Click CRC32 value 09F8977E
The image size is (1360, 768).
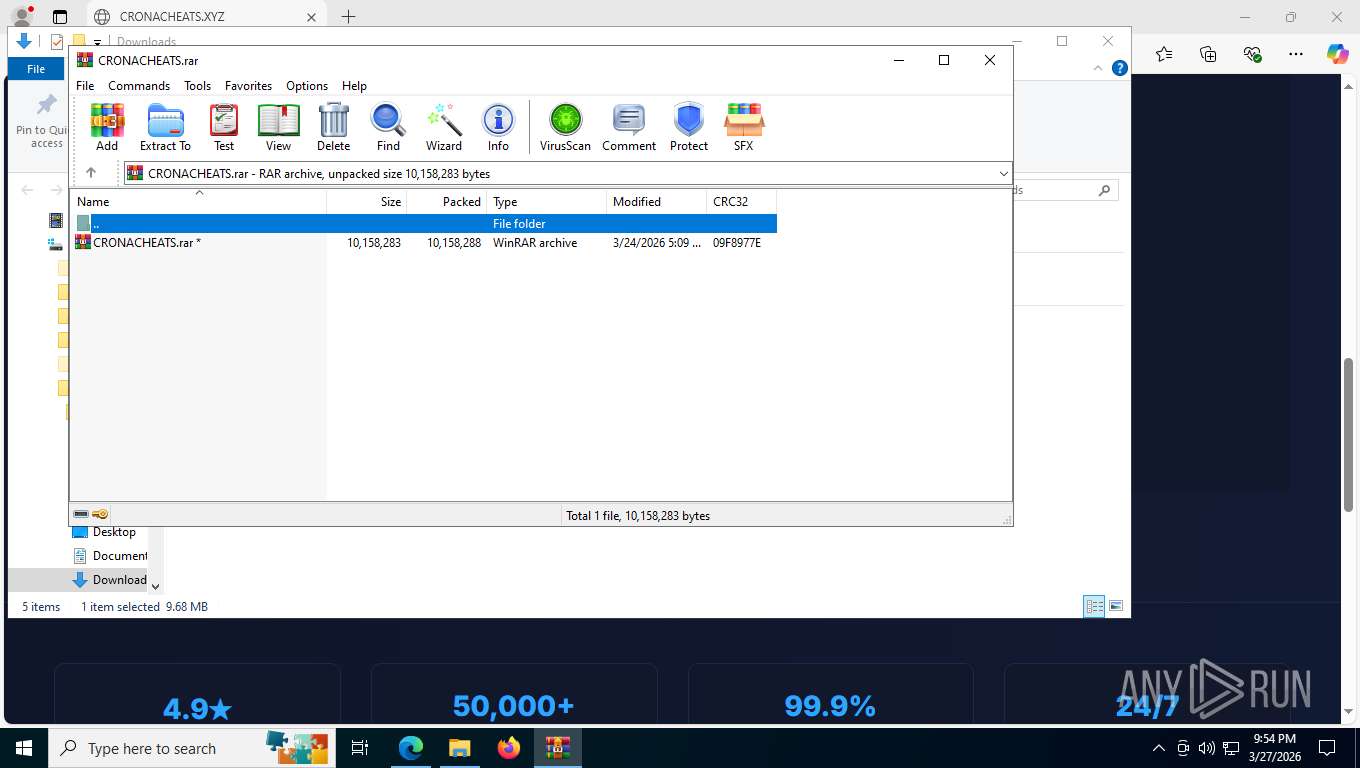tap(737, 242)
